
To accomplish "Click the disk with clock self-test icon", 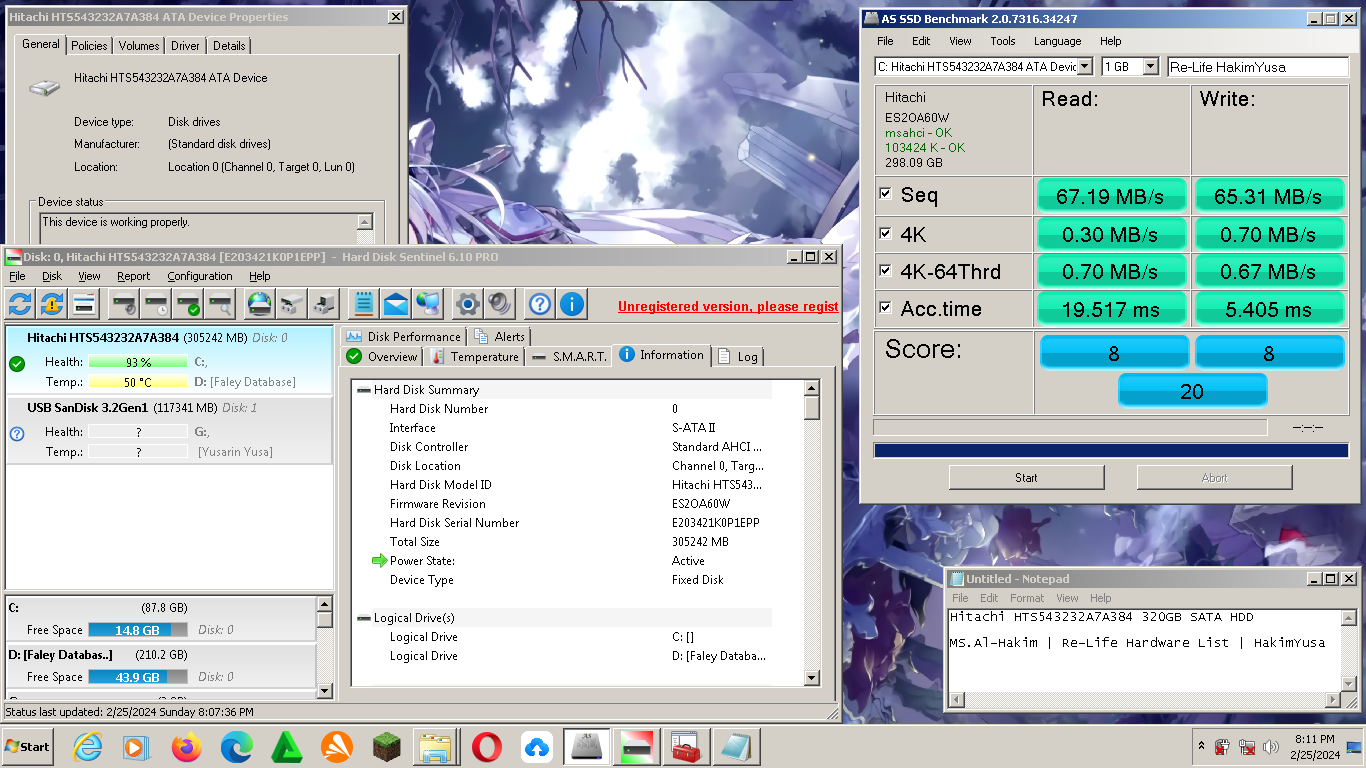I will pos(156,303).
